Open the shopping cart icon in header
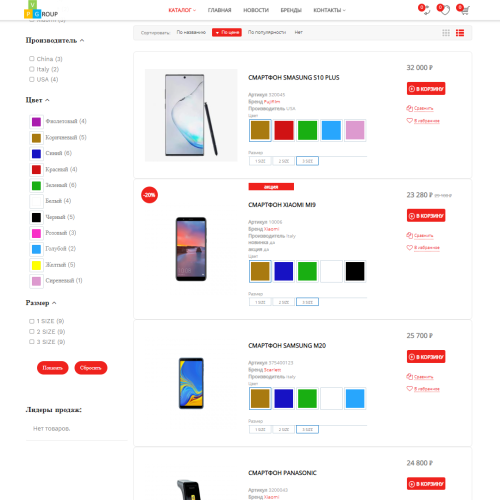500x500 pixels. coord(465,10)
